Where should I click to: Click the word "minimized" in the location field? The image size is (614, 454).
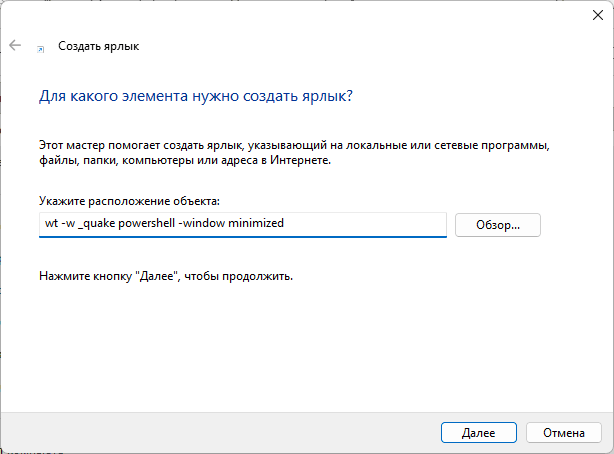click(256, 224)
